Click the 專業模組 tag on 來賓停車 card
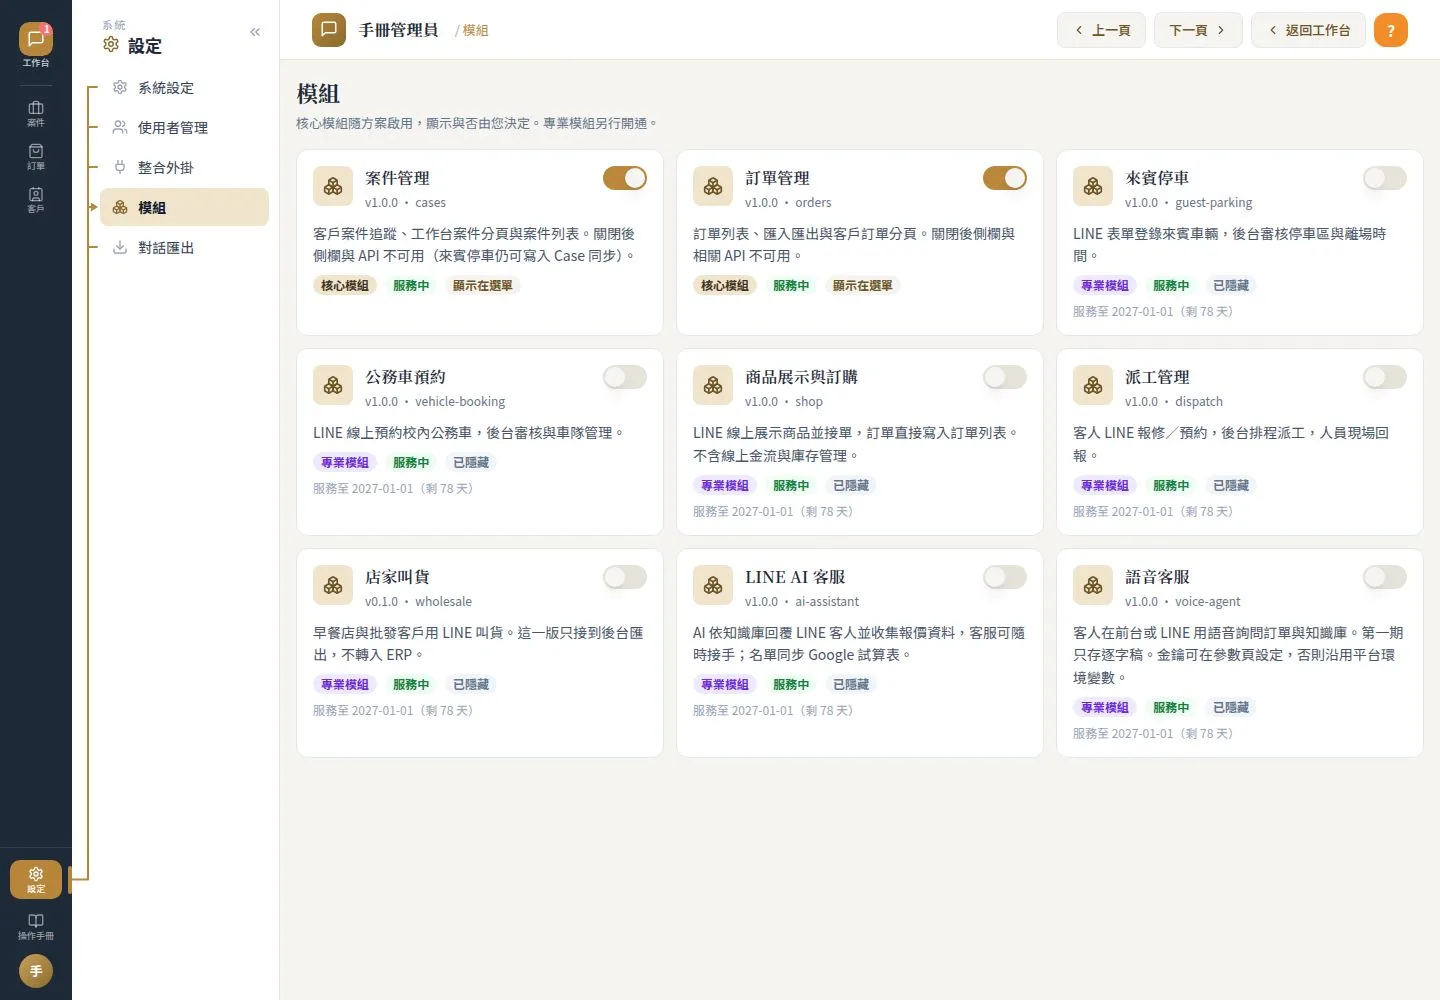 [1105, 286]
